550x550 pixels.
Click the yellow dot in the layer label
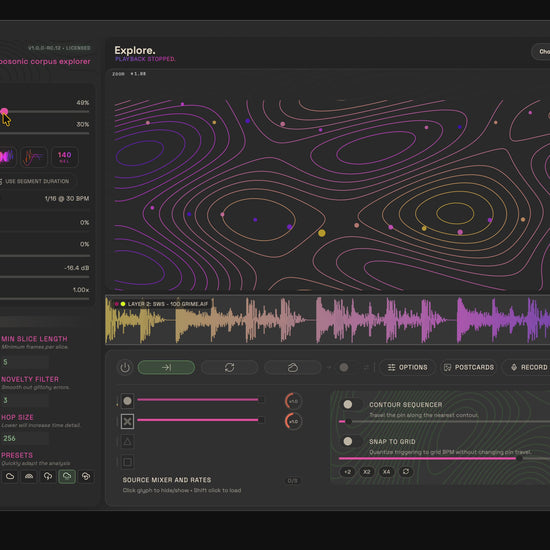coord(123,304)
